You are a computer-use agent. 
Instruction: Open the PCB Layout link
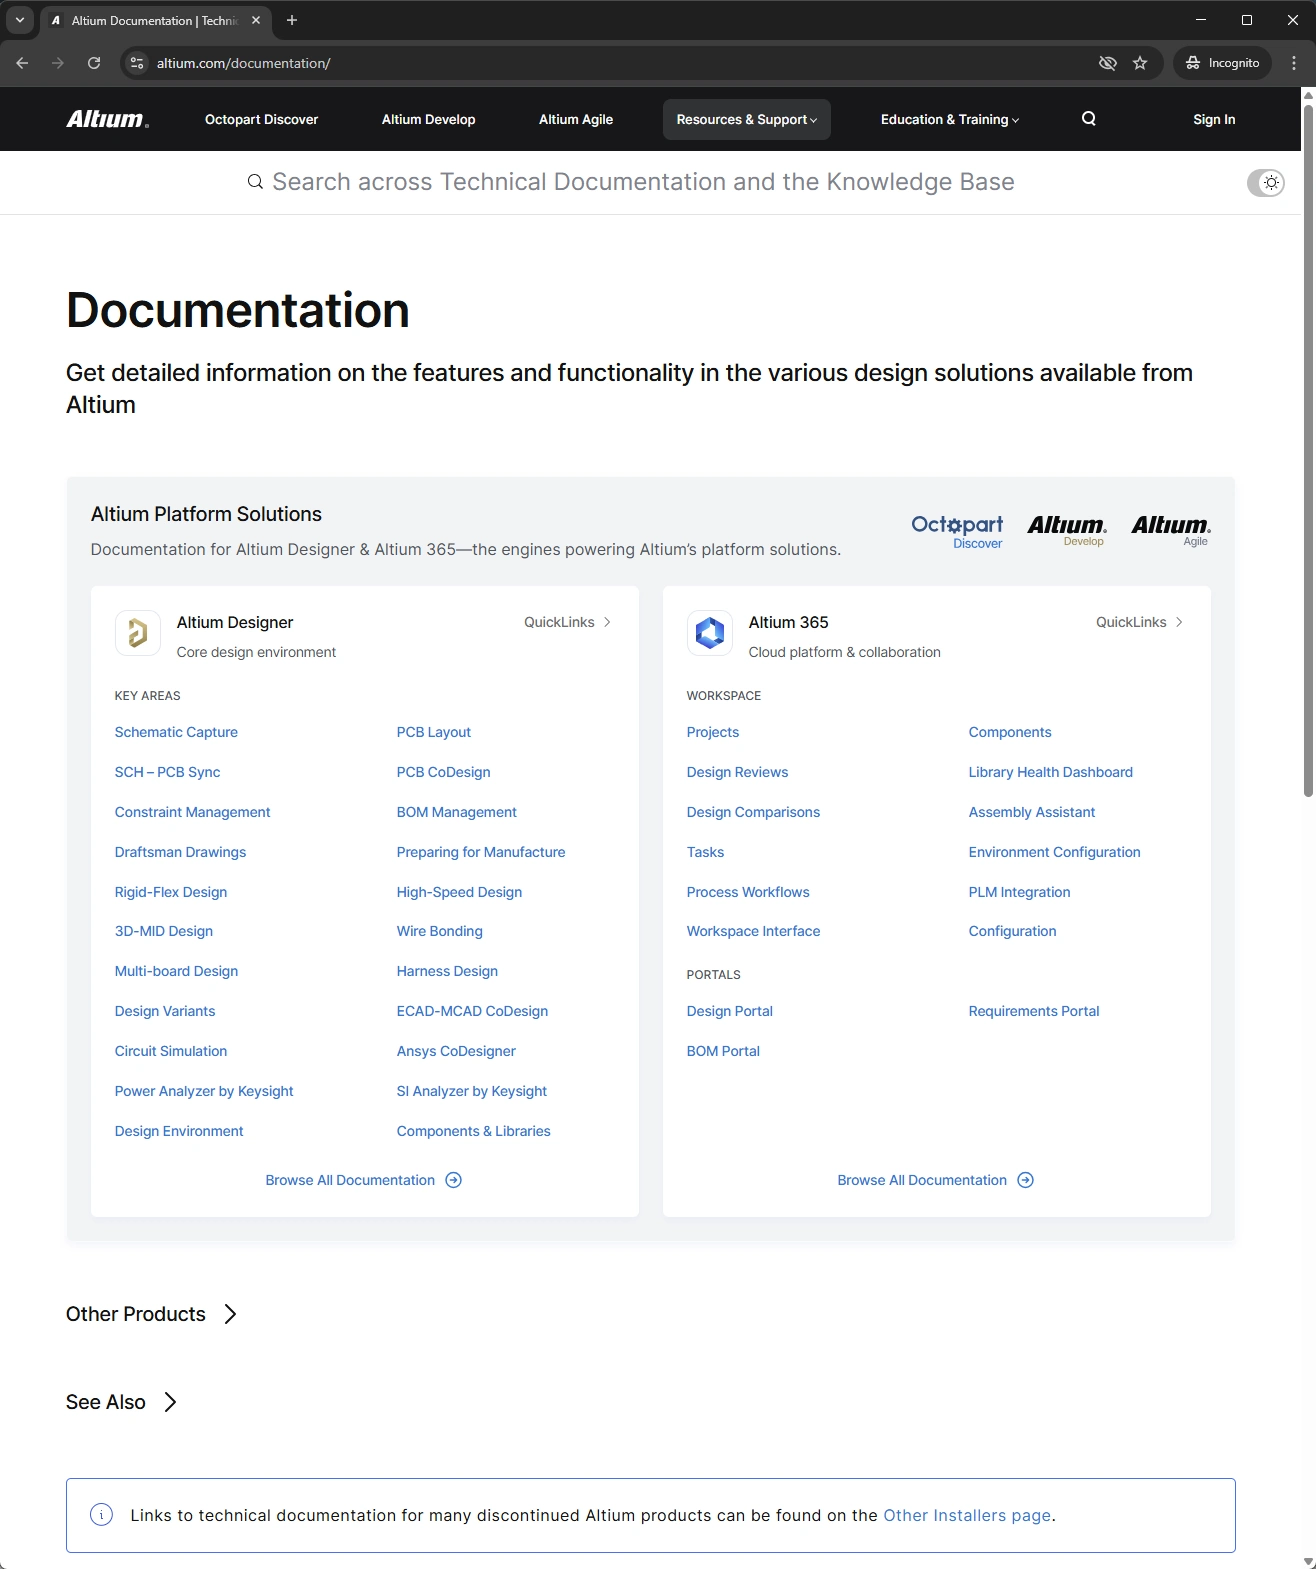tap(434, 732)
